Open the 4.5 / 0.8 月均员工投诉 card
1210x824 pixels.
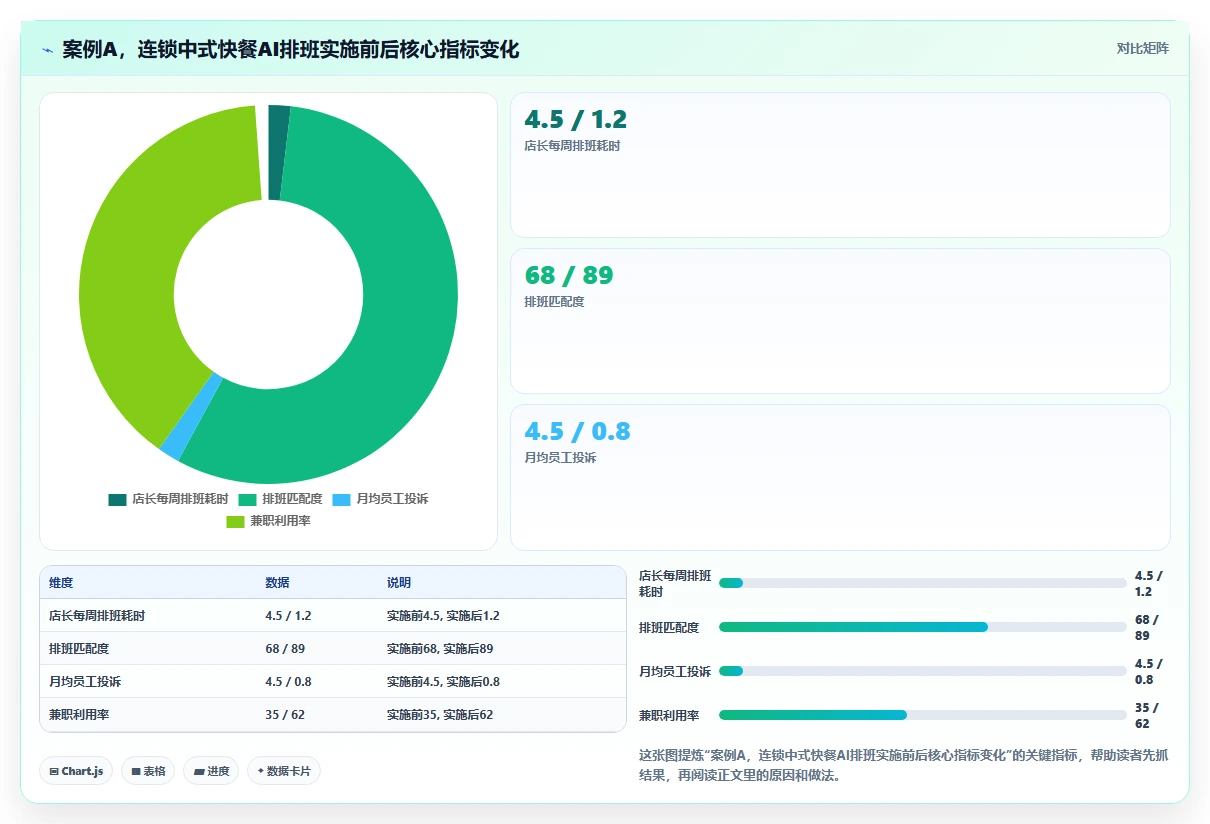(x=840, y=477)
